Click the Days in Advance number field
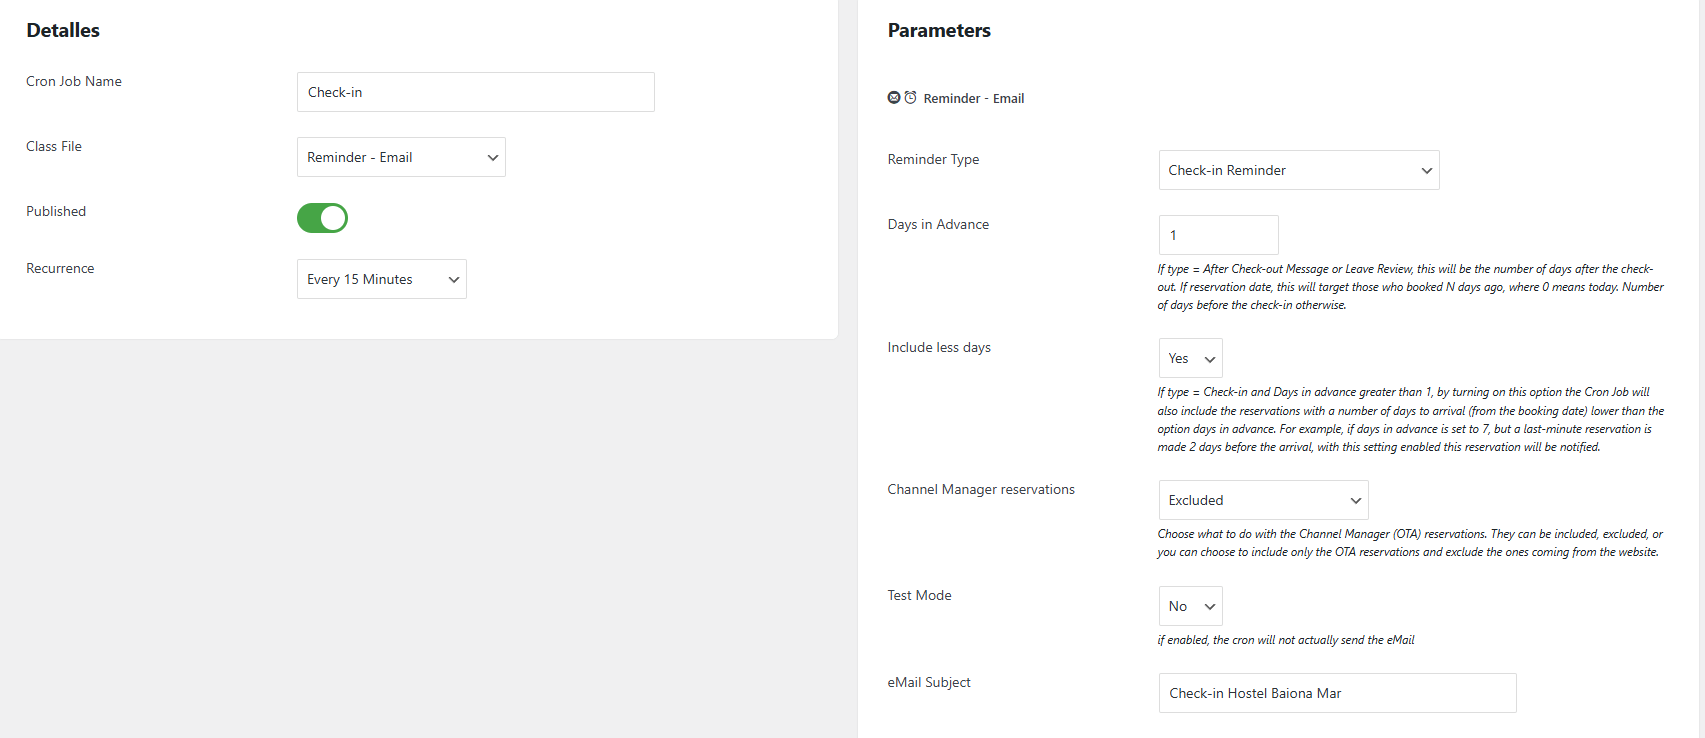 pos(1218,235)
